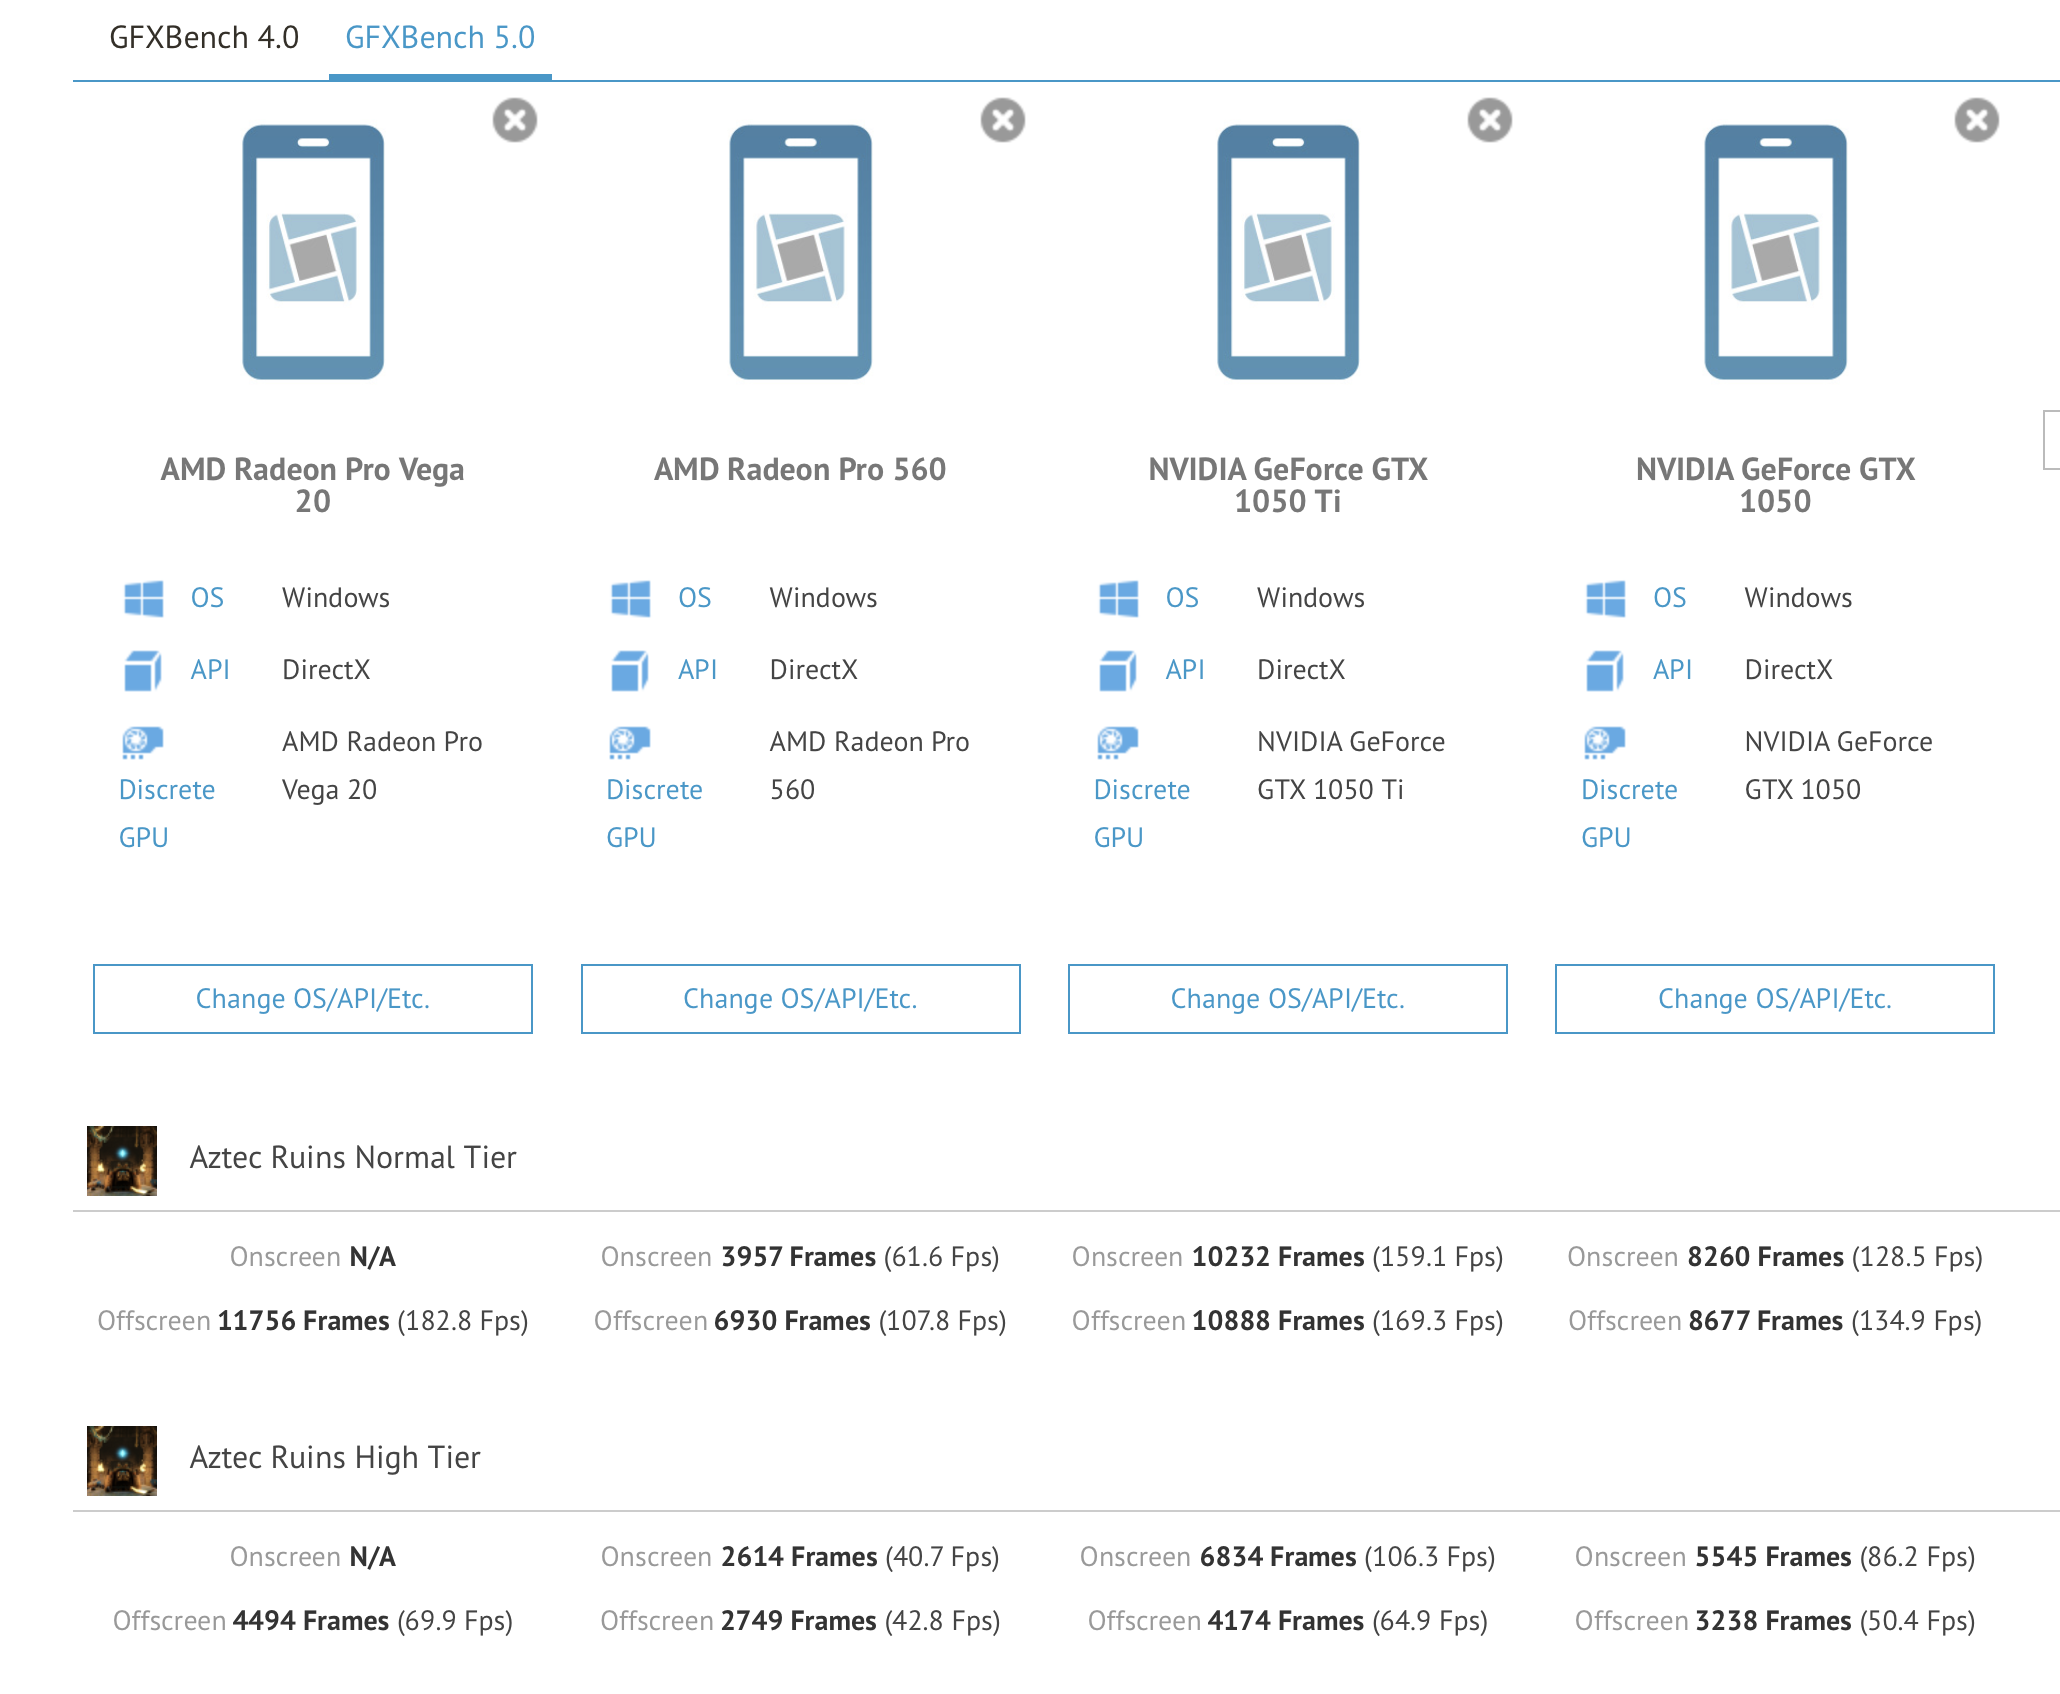Viewport: 2060px width, 1694px height.
Task: Click Change OS/API/Etc. for GTX 1050
Action: click(x=1775, y=999)
